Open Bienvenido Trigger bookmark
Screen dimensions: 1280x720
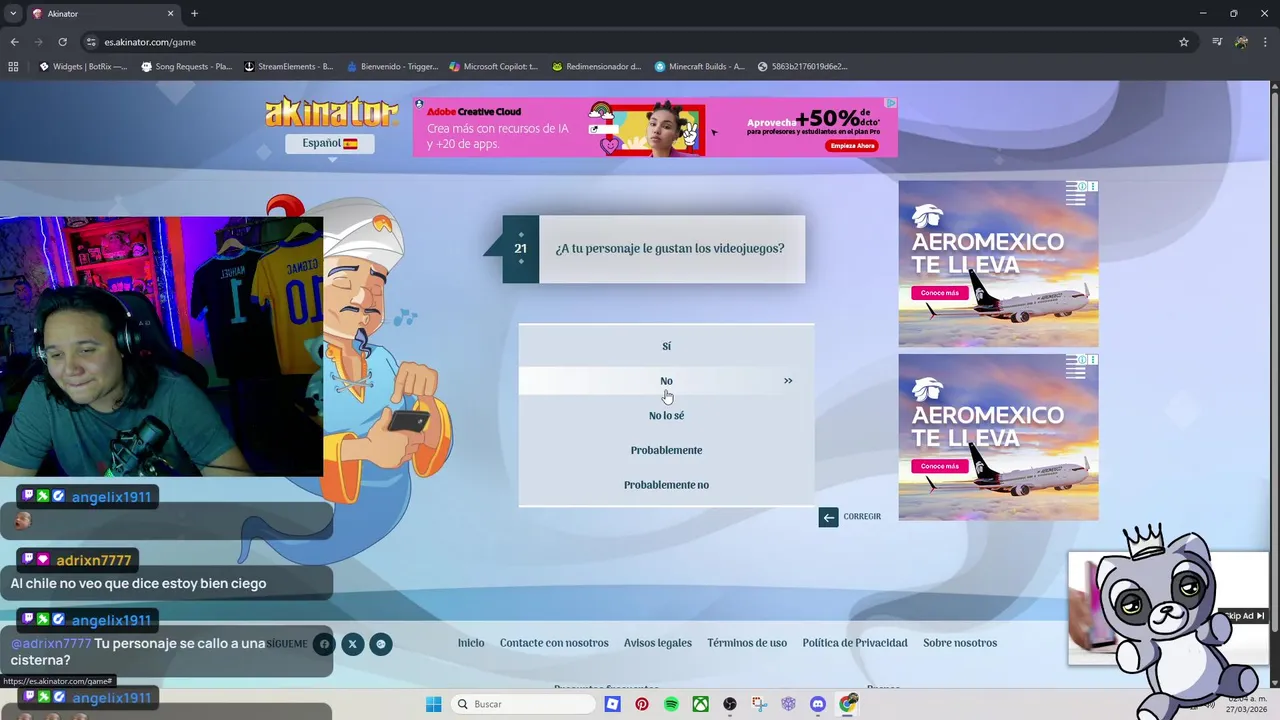(x=392, y=67)
